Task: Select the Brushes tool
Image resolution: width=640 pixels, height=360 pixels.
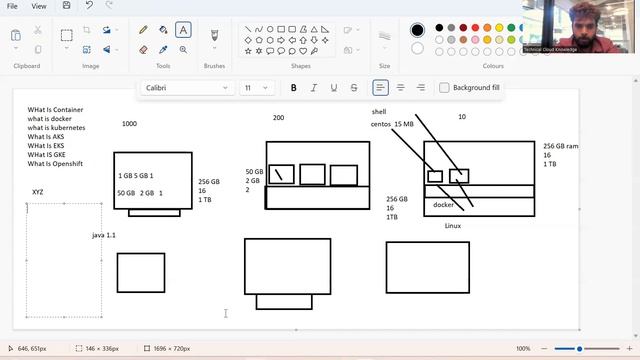Action: click(214, 35)
